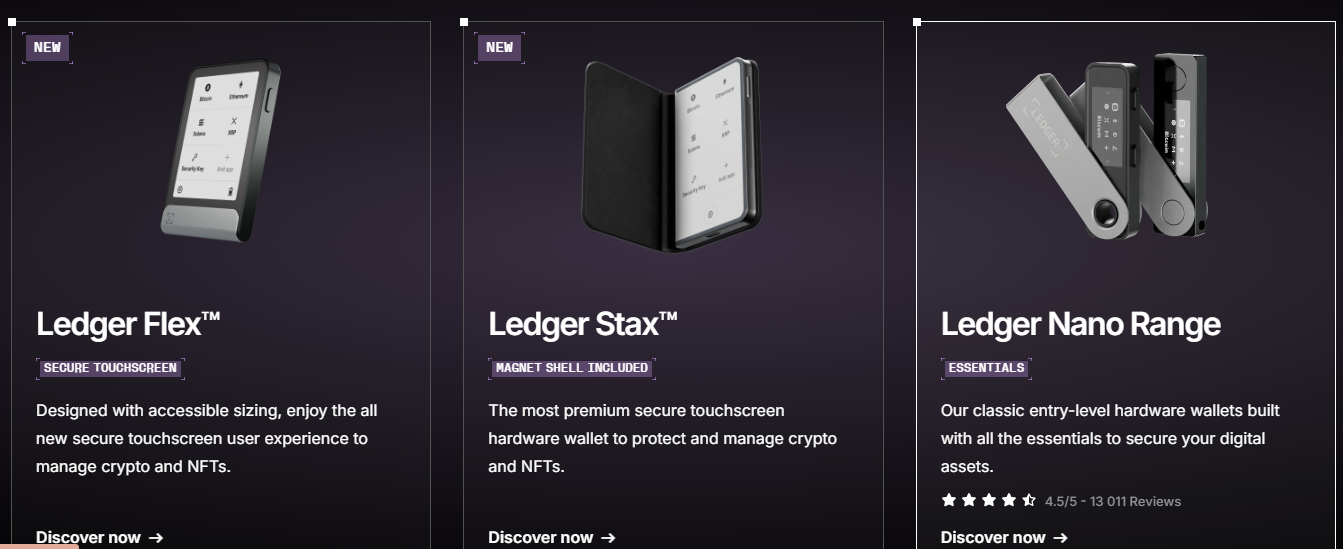This screenshot has width=1343, height=549.
Task: Click the NEW badge on Ledger Stax card
Action: click(499, 47)
